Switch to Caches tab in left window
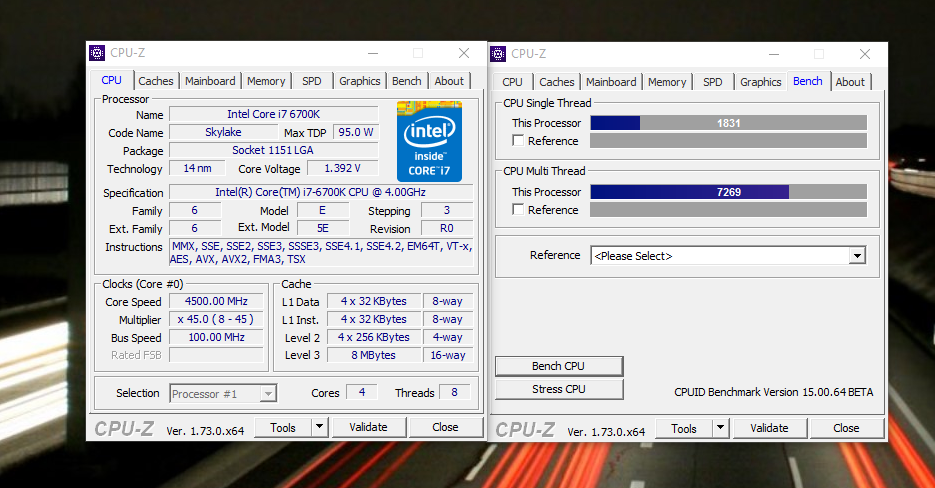Image resolution: width=935 pixels, height=488 pixels. point(156,81)
